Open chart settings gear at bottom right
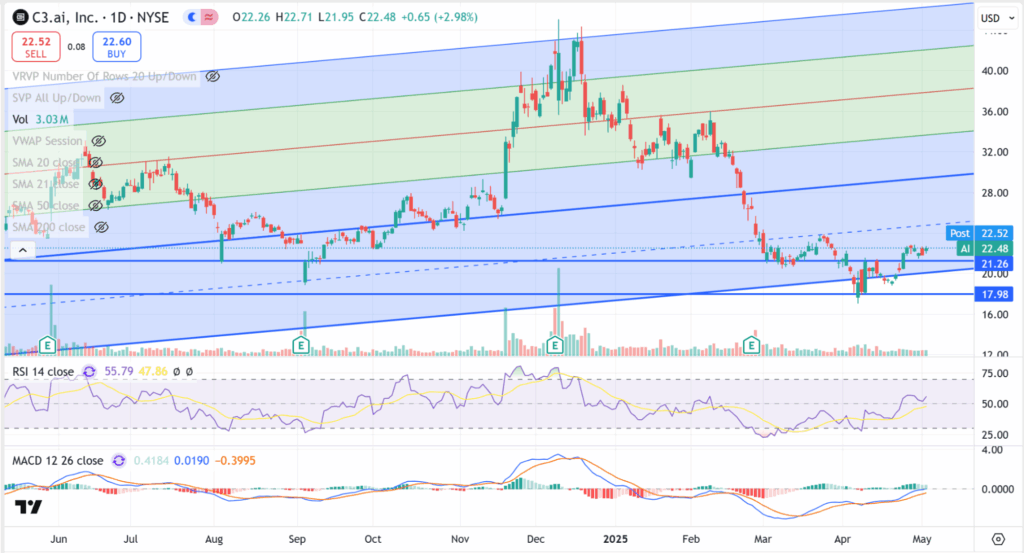The height and width of the screenshot is (553, 1024). click(x=998, y=539)
